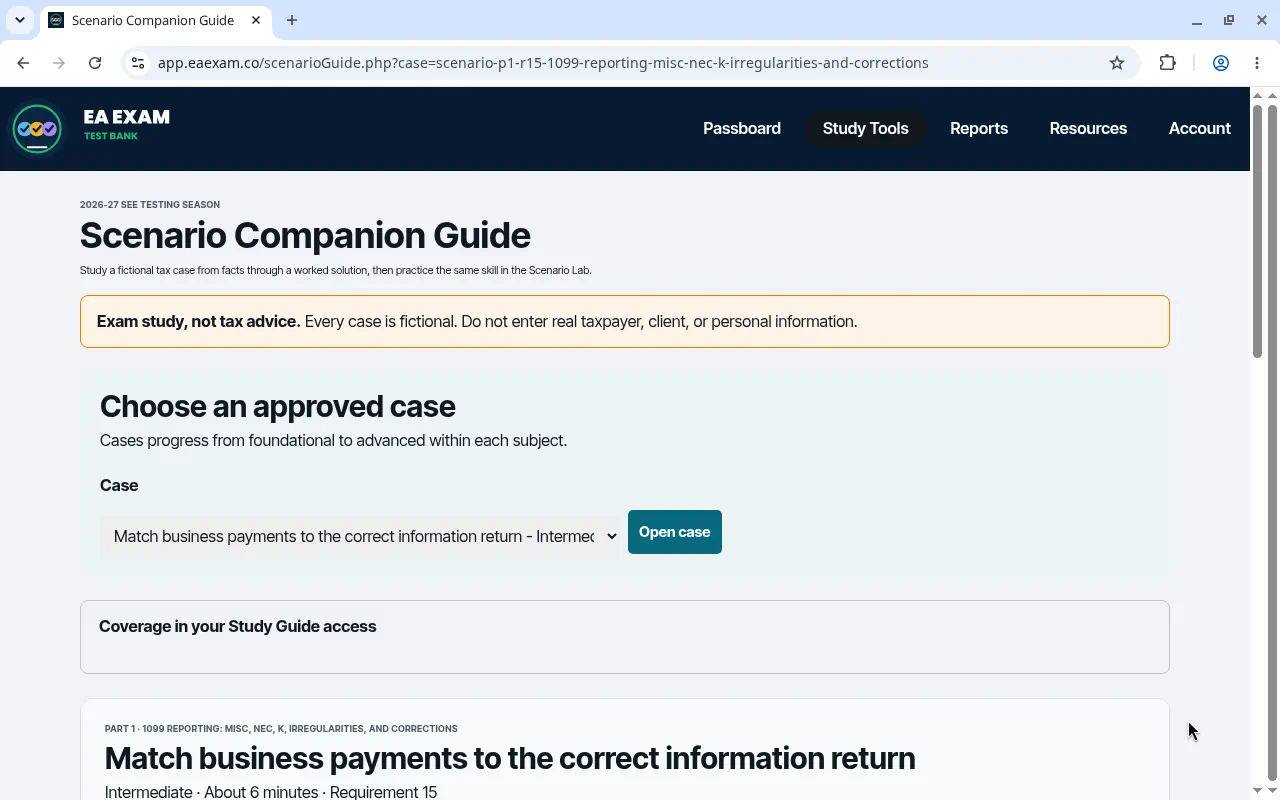The image size is (1280, 800).
Task: Open the Resources menu item
Action: click(x=1088, y=128)
